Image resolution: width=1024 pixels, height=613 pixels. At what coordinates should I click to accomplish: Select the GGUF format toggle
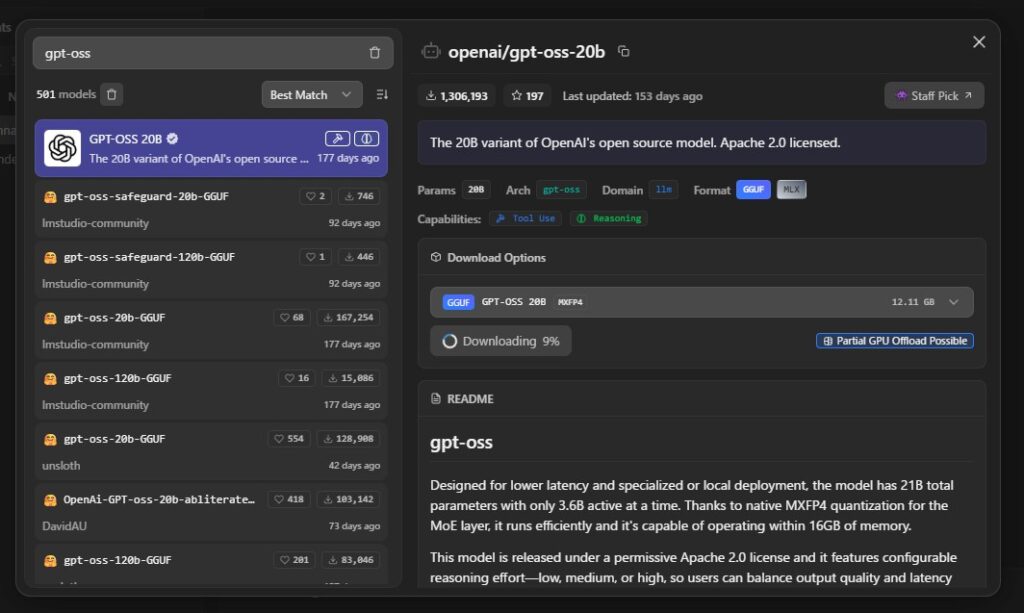(x=753, y=190)
